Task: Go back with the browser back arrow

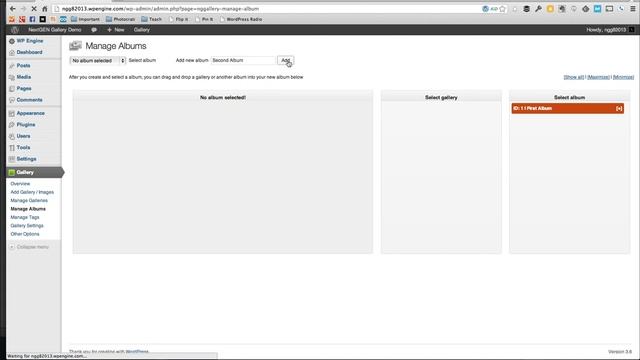Action: coord(13,9)
